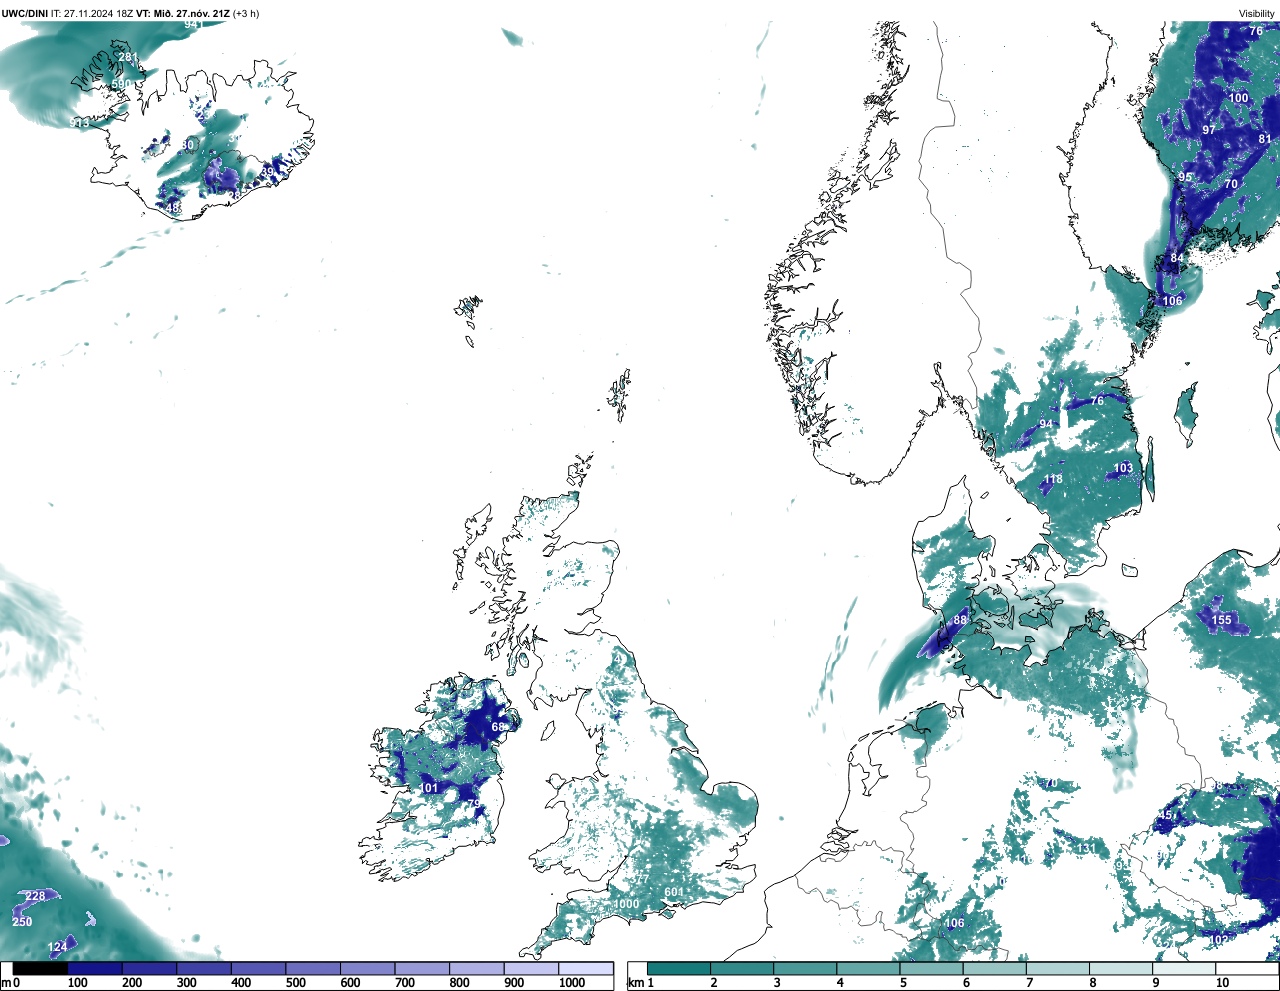Click the 'IT: 27.11.2024 18Z' initial time text

91,14
